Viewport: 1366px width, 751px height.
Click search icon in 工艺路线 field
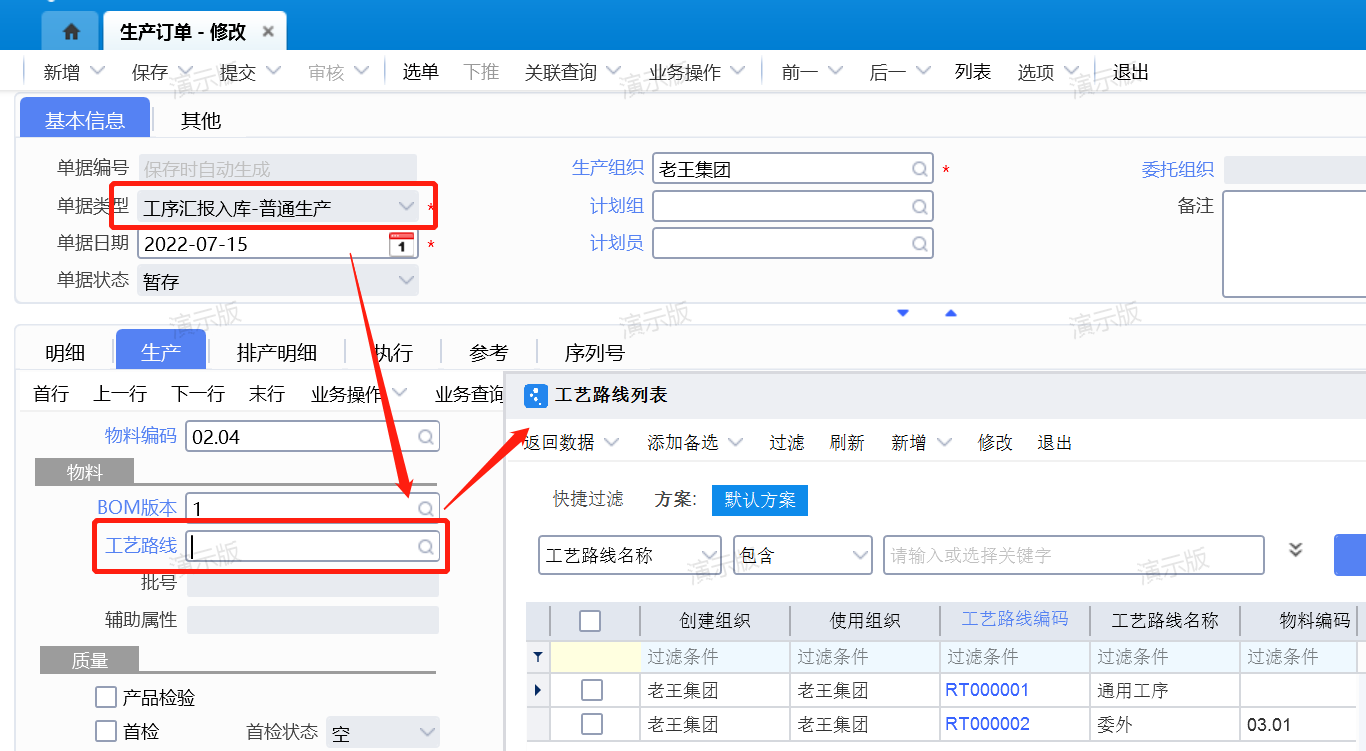tap(426, 546)
